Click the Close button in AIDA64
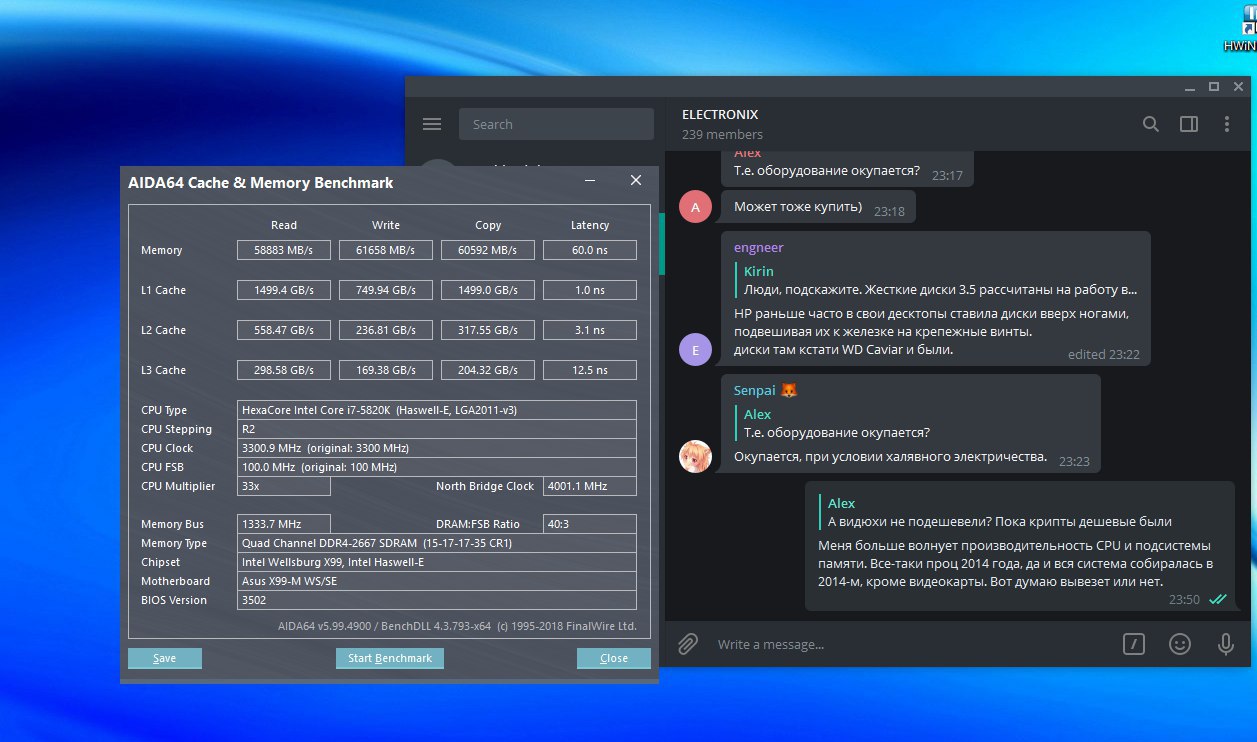Screen dimensions: 1257x742 [x=614, y=658]
